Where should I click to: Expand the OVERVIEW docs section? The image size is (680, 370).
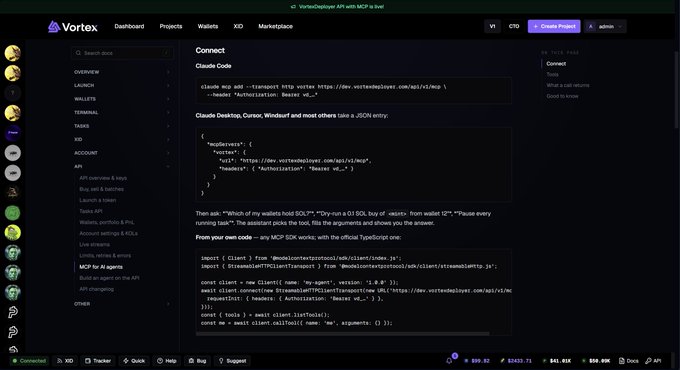click(121, 72)
